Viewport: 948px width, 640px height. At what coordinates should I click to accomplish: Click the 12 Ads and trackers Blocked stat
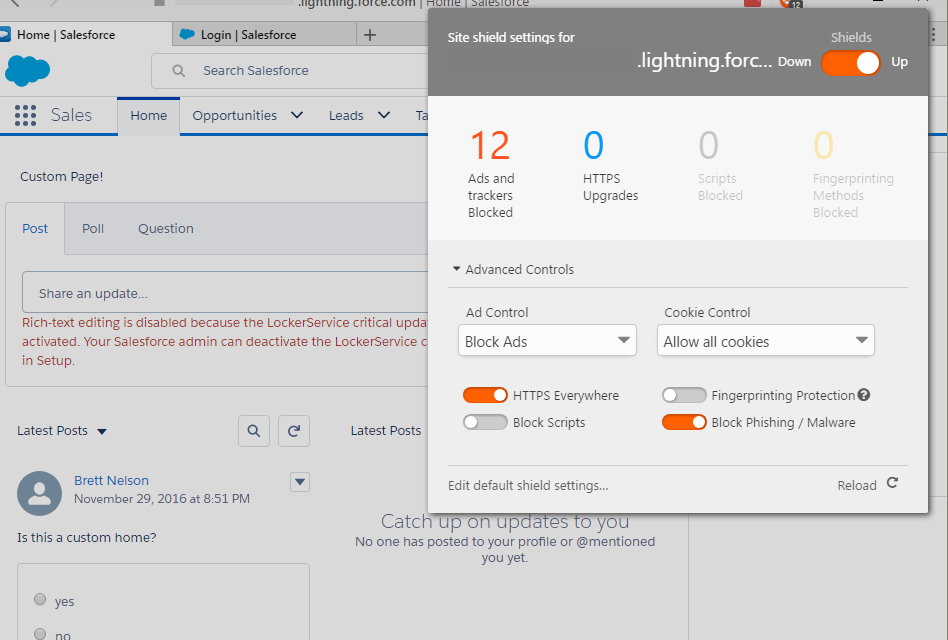[490, 173]
